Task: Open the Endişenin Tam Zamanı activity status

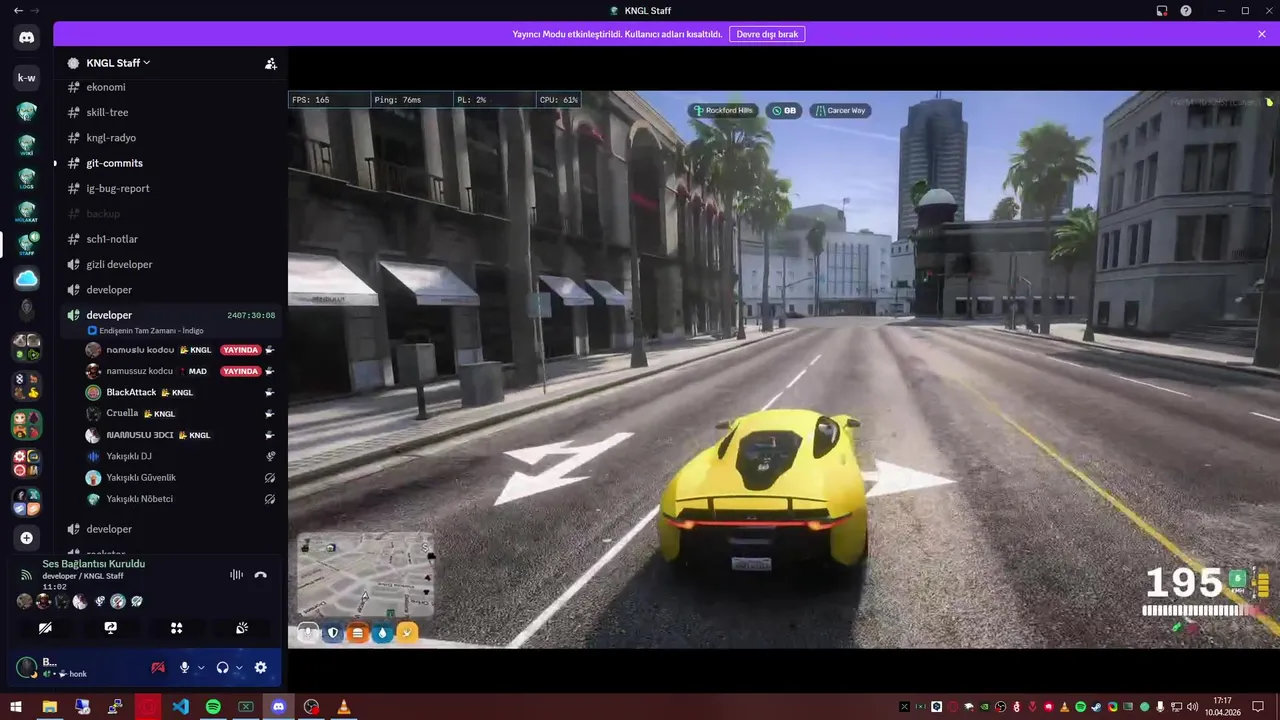Action: tap(145, 330)
